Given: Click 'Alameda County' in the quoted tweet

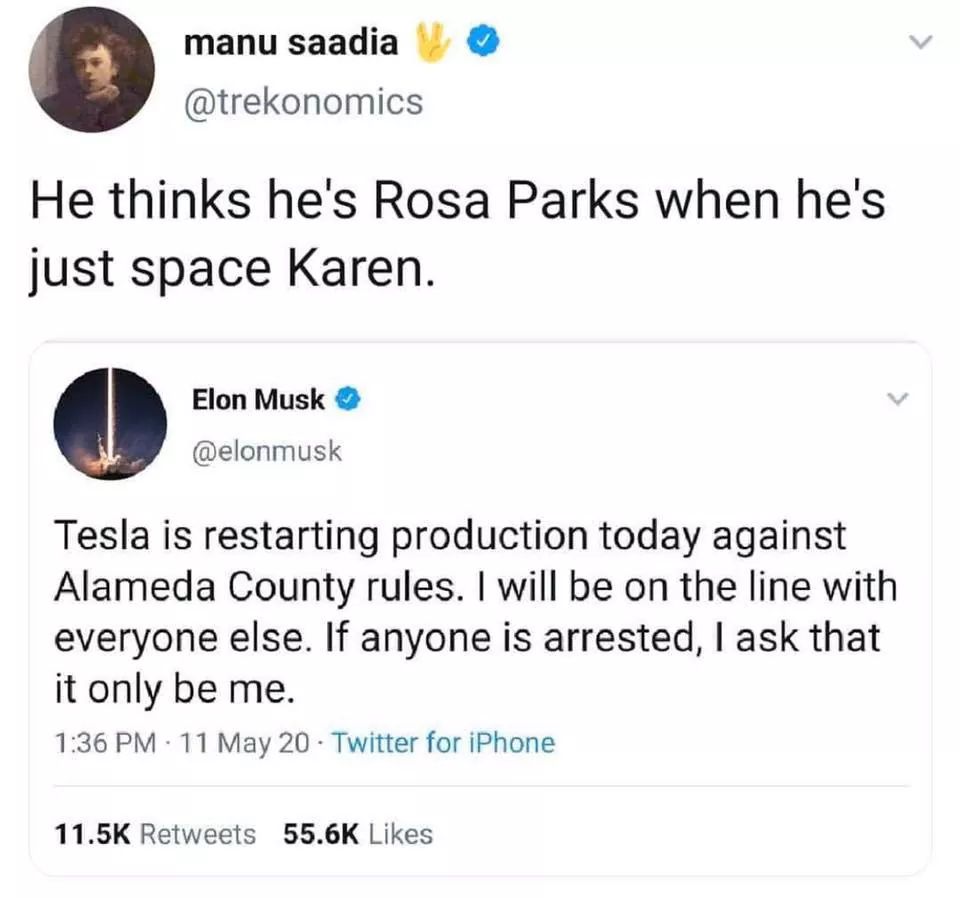Looking at the screenshot, I should (x=186, y=587).
